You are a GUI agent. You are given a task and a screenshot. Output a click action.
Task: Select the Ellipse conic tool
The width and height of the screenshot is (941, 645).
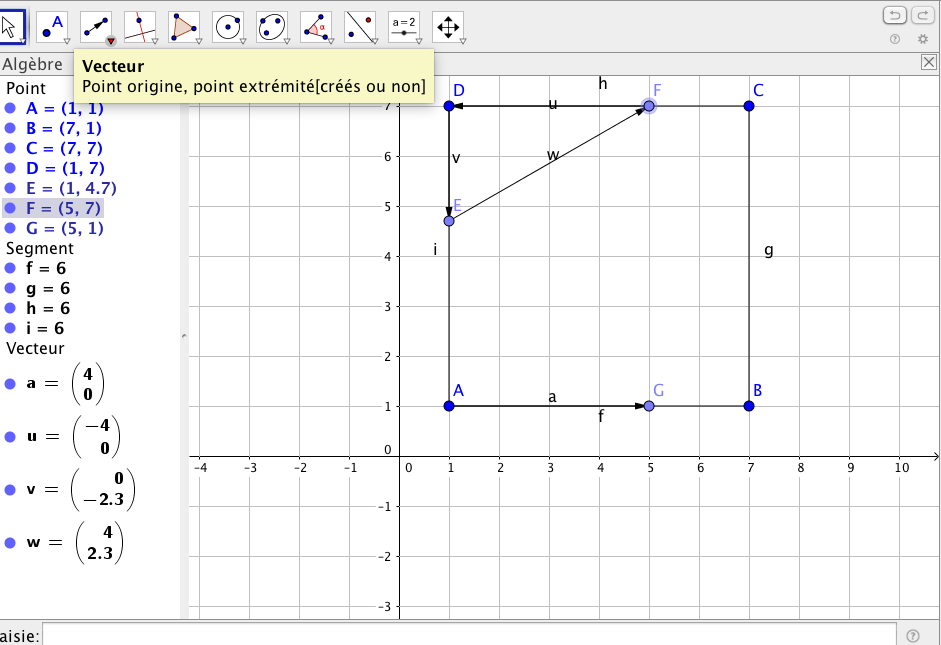click(x=272, y=27)
